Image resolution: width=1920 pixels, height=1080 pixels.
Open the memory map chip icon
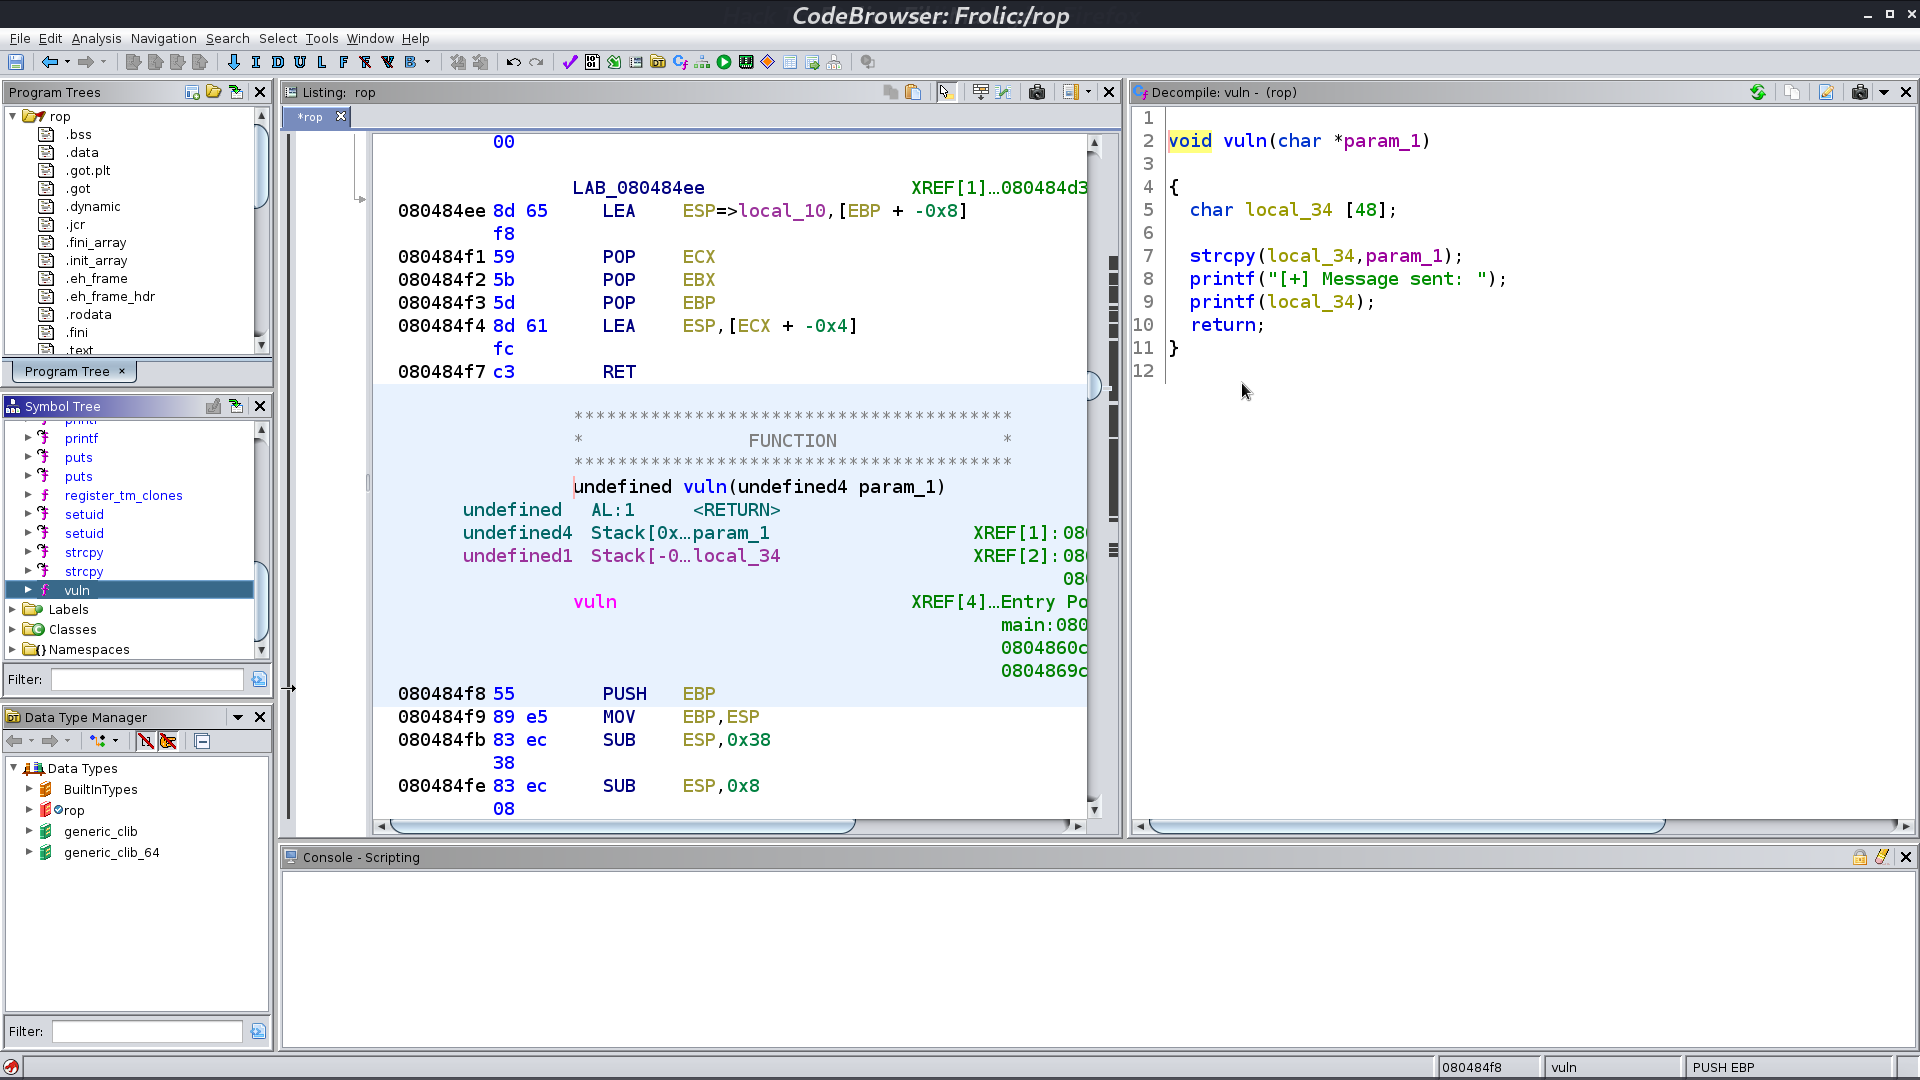coord(746,62)
